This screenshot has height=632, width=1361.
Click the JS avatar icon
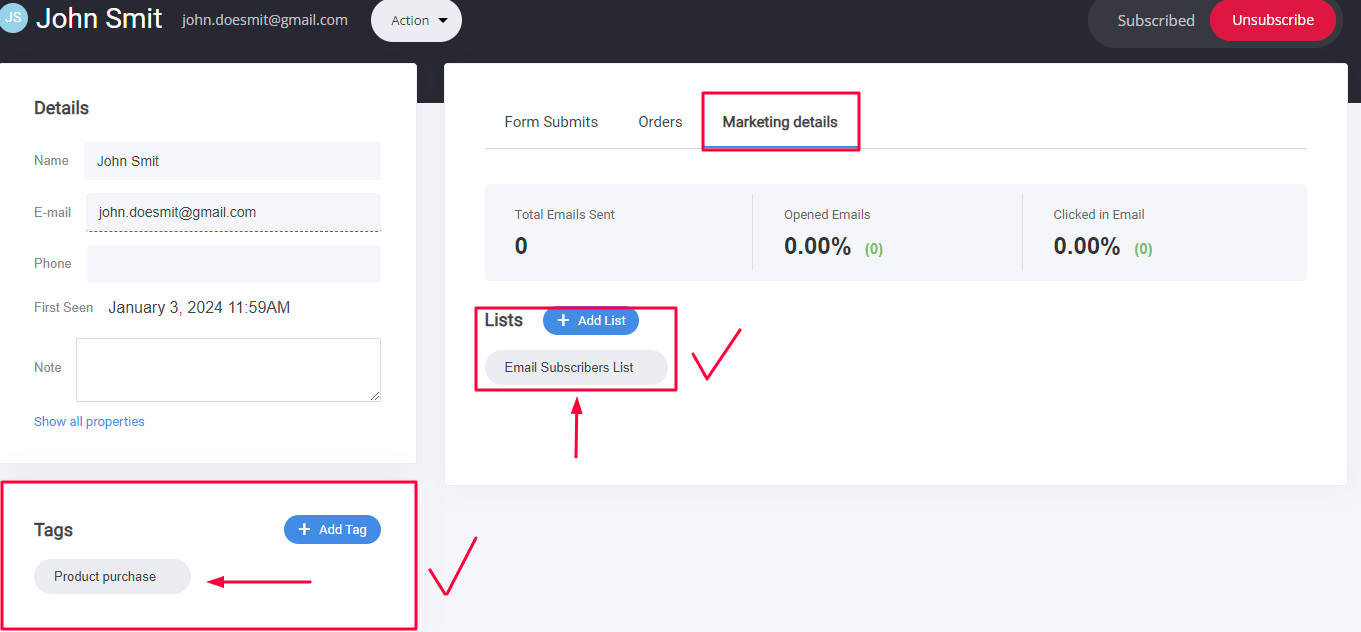pos(13,17)
